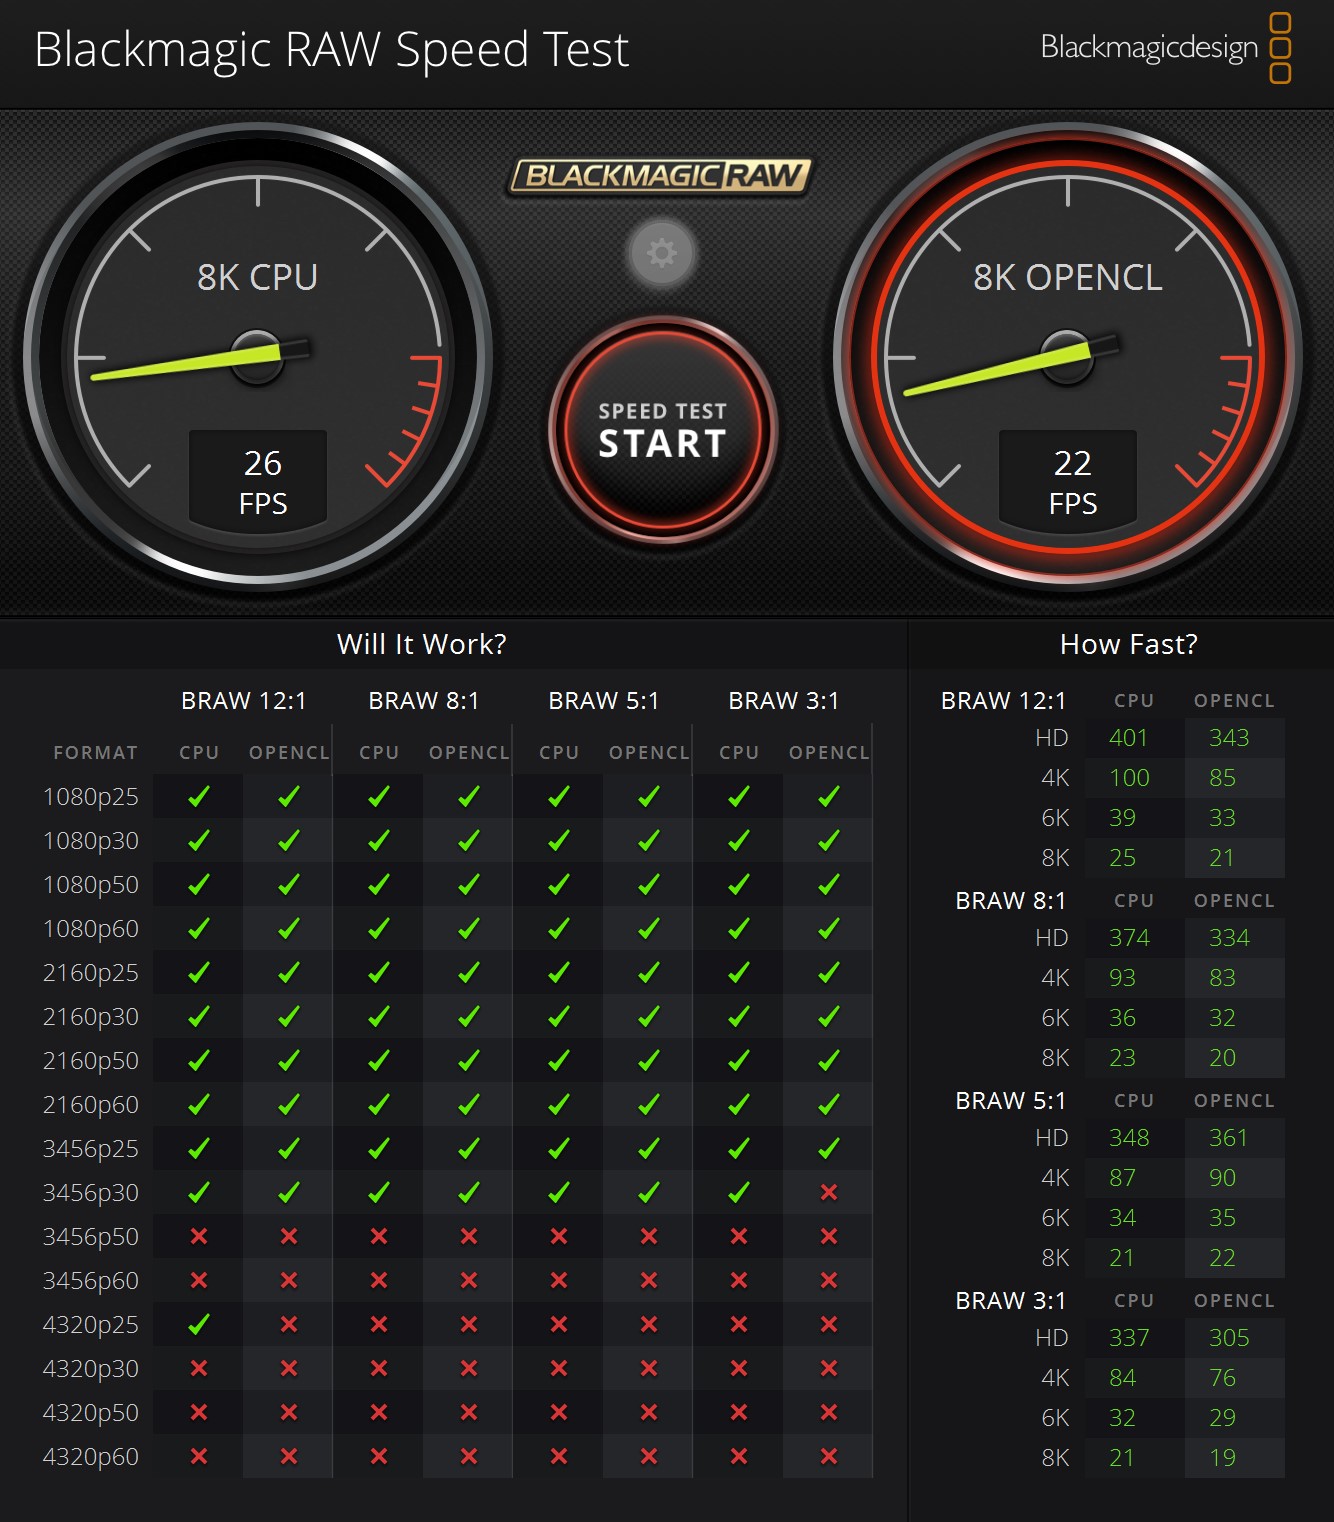Click the 2160p60 BRAW 5:1 OPENCL checkmark

(x=648, y=1104)
